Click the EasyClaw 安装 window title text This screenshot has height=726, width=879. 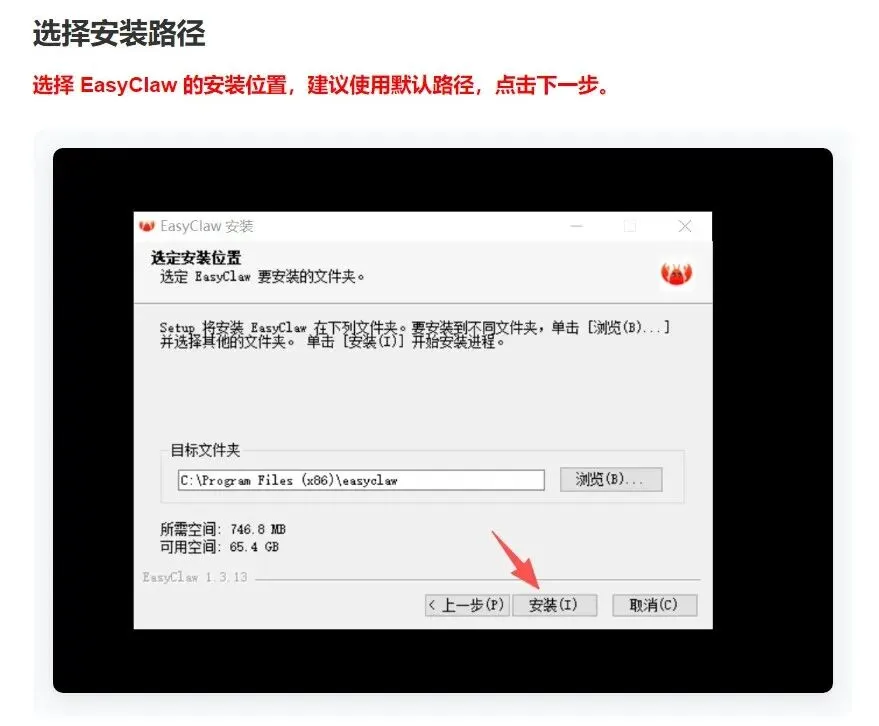(207, 226)
